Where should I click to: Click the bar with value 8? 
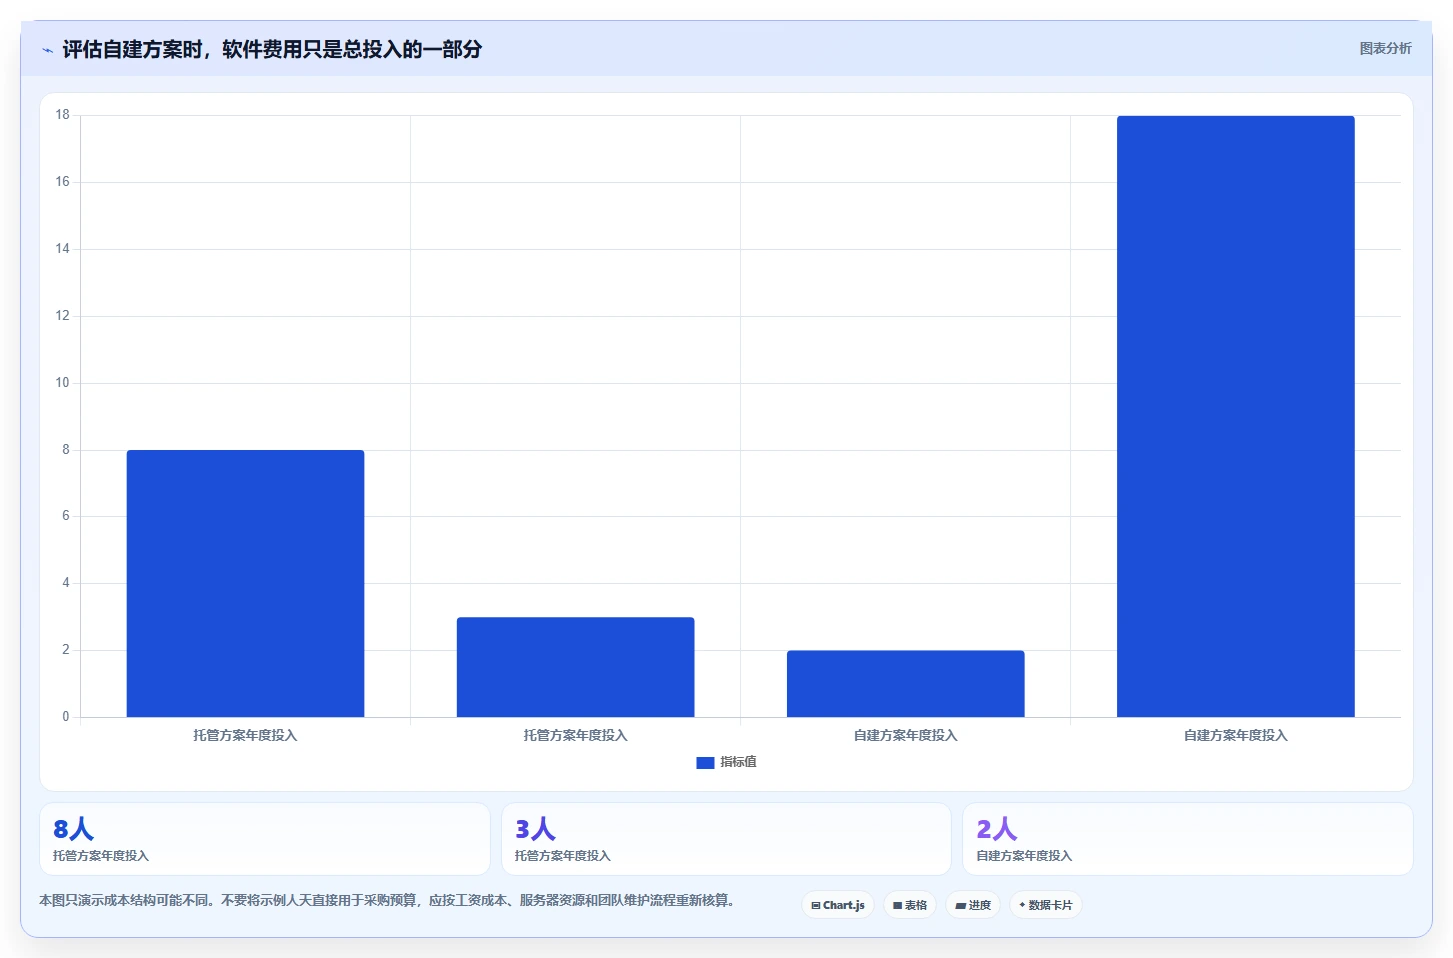(x=245, y=583)
